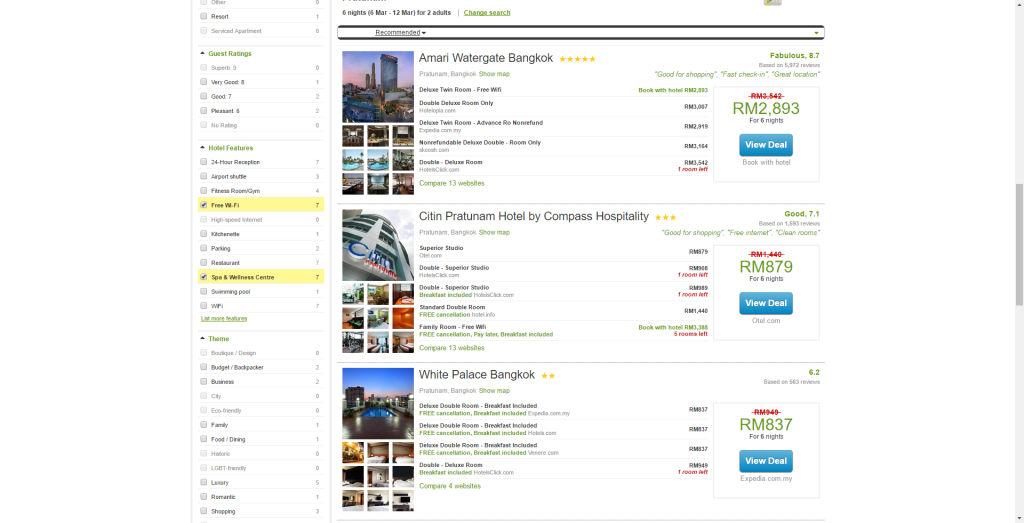Open the Recommended sort dropdown

[x=400, y=33]
